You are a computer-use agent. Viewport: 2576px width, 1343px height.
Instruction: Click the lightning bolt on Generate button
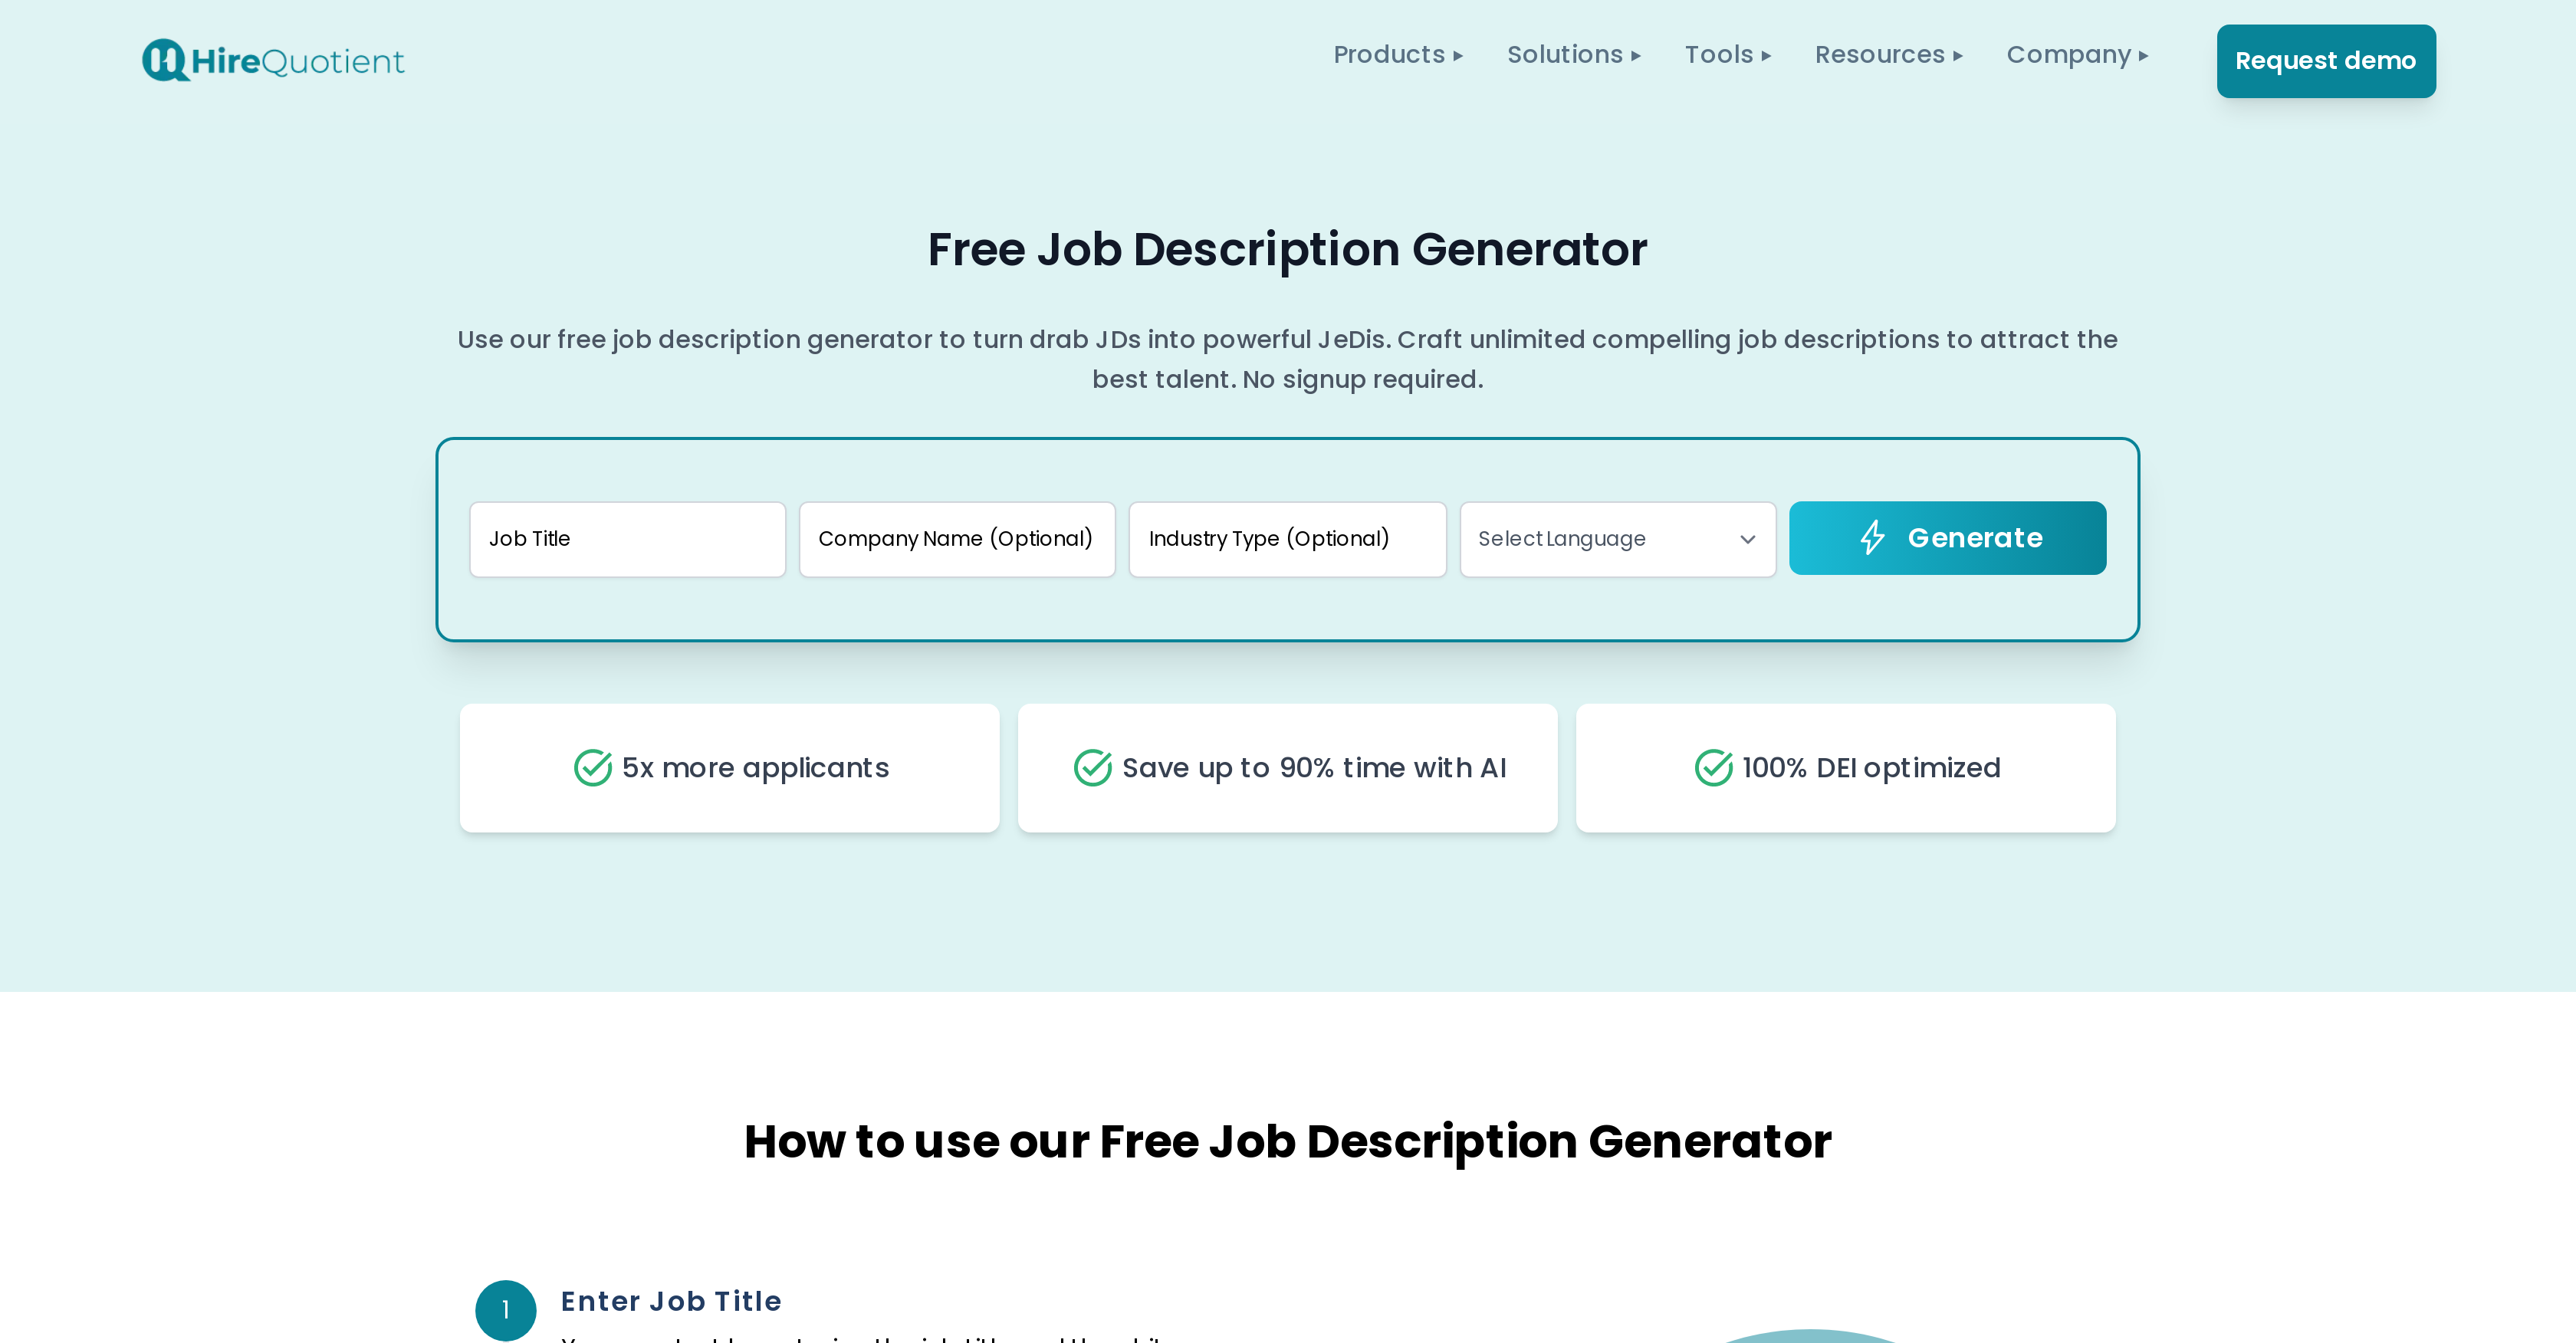point(1871,537)
